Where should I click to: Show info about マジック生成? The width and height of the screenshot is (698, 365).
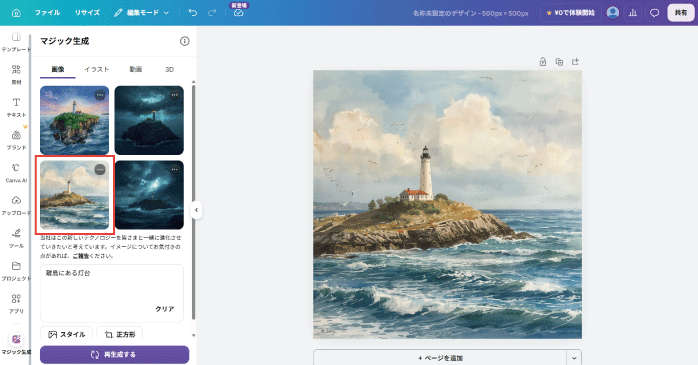pyautogui.click(x=184, y=41)
